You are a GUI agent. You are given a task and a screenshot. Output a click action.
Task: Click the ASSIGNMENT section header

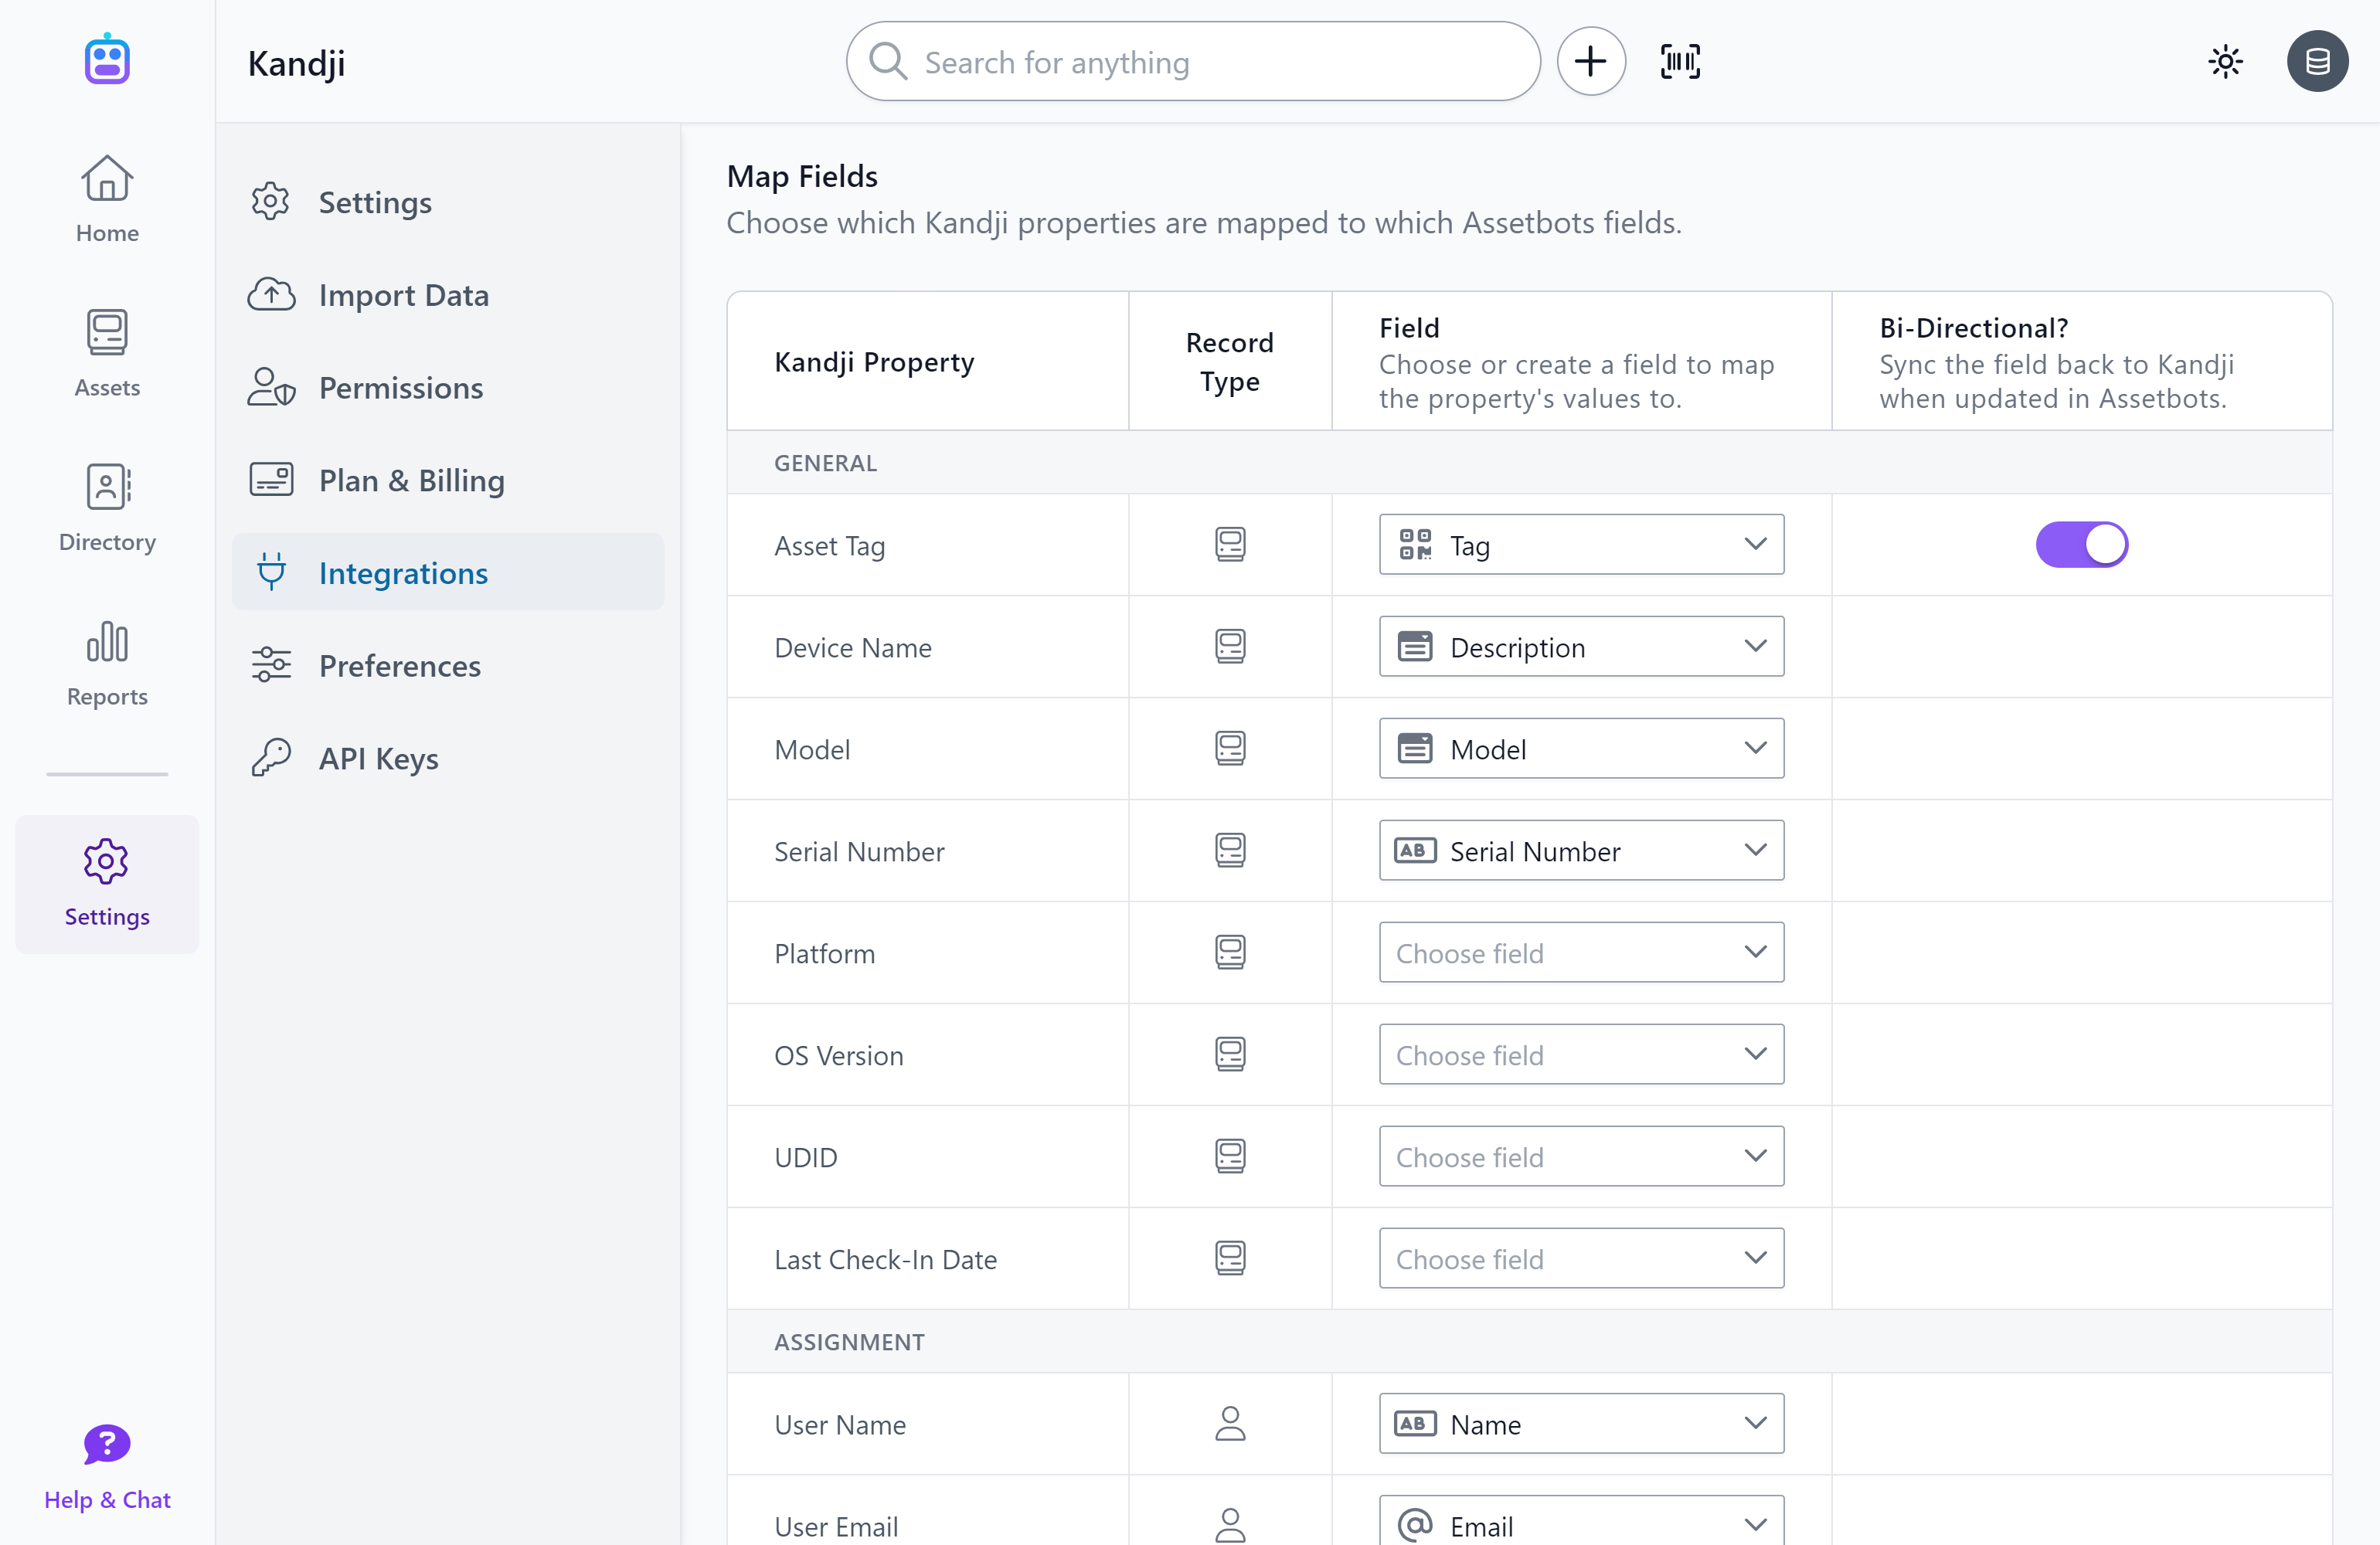(849, 1342)
